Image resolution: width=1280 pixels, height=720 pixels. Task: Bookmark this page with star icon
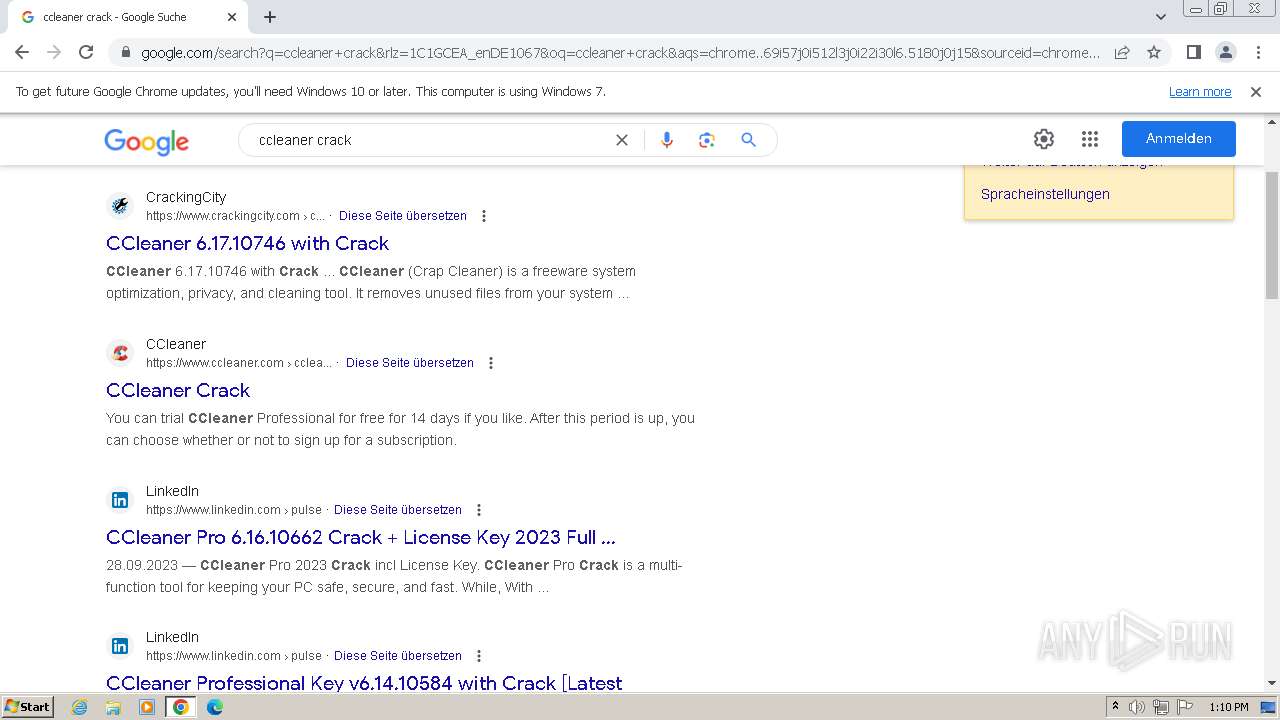pyautogui.click(x=1154, y=52)
